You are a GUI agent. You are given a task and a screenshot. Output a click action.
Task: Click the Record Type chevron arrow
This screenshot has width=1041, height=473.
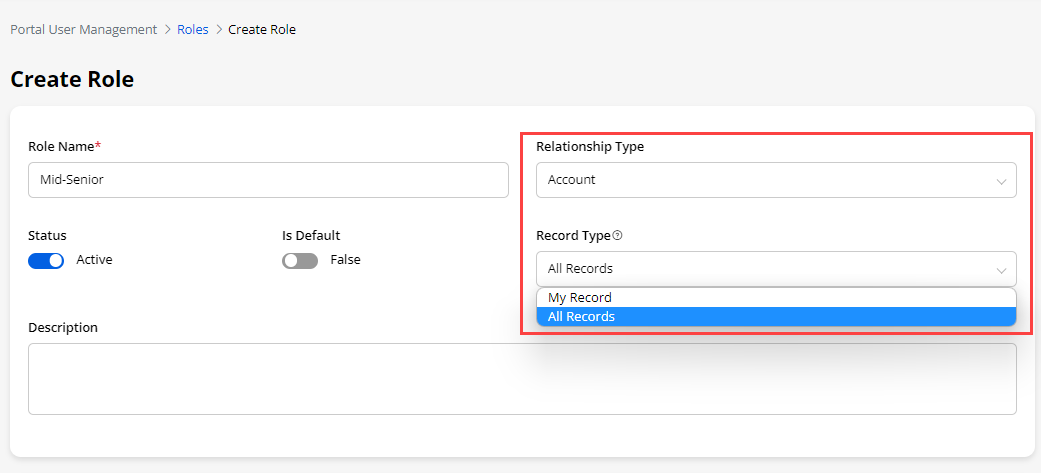pyautogui.click(x=1001, y=270)
